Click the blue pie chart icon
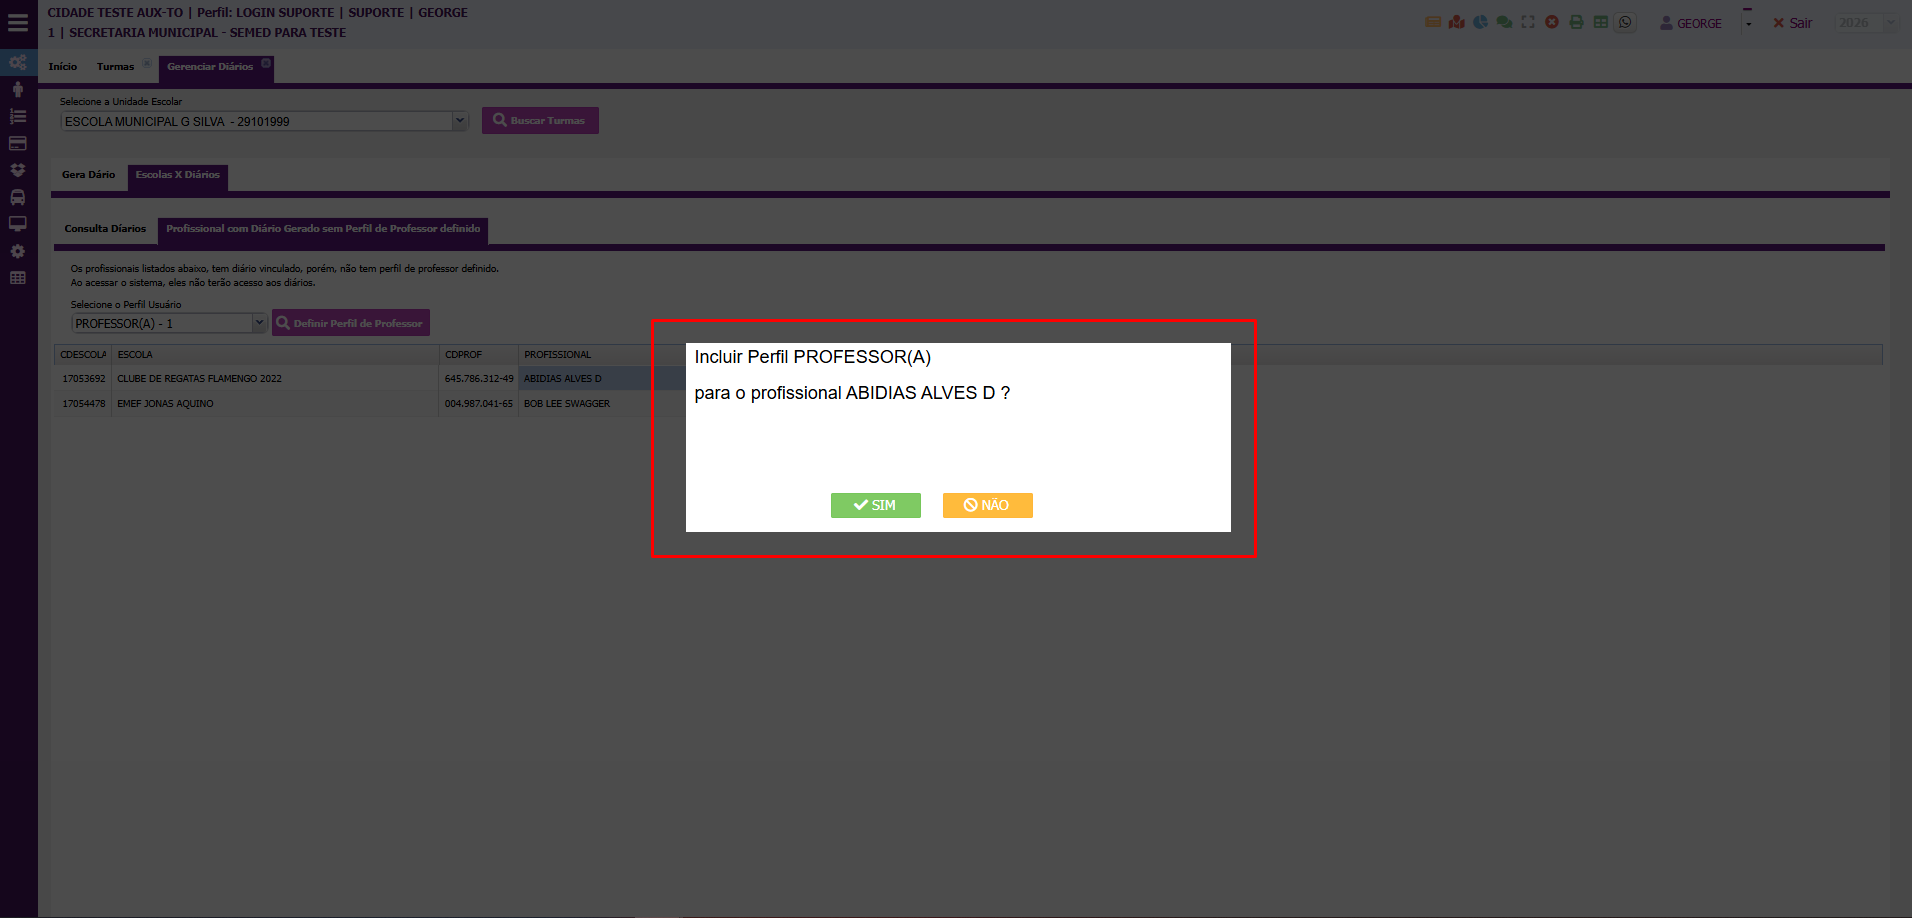Image resolution: width=1912 pixels, height=918 pixels. click(1480, 22)
